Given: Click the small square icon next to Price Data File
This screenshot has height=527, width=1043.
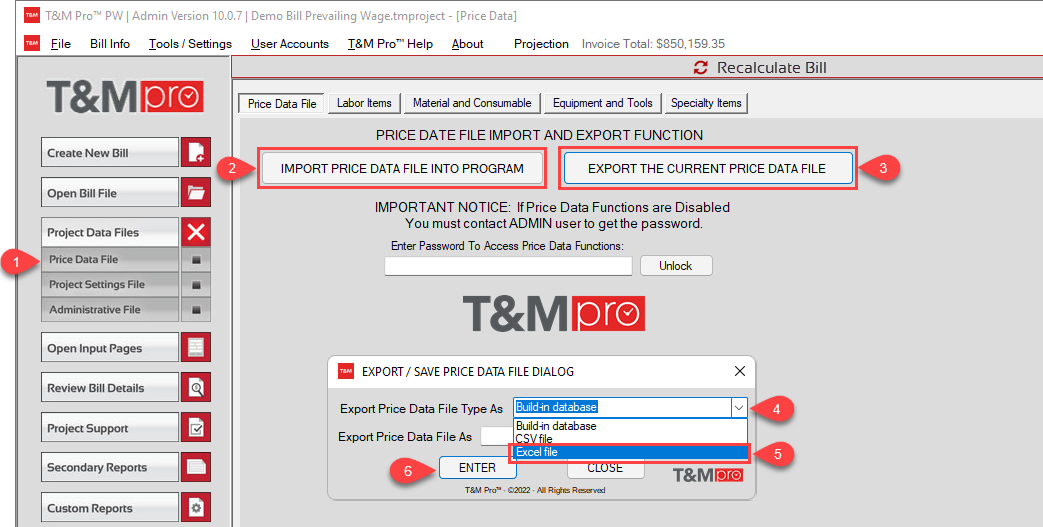Looking at the screenshot, I should [196, 260].
